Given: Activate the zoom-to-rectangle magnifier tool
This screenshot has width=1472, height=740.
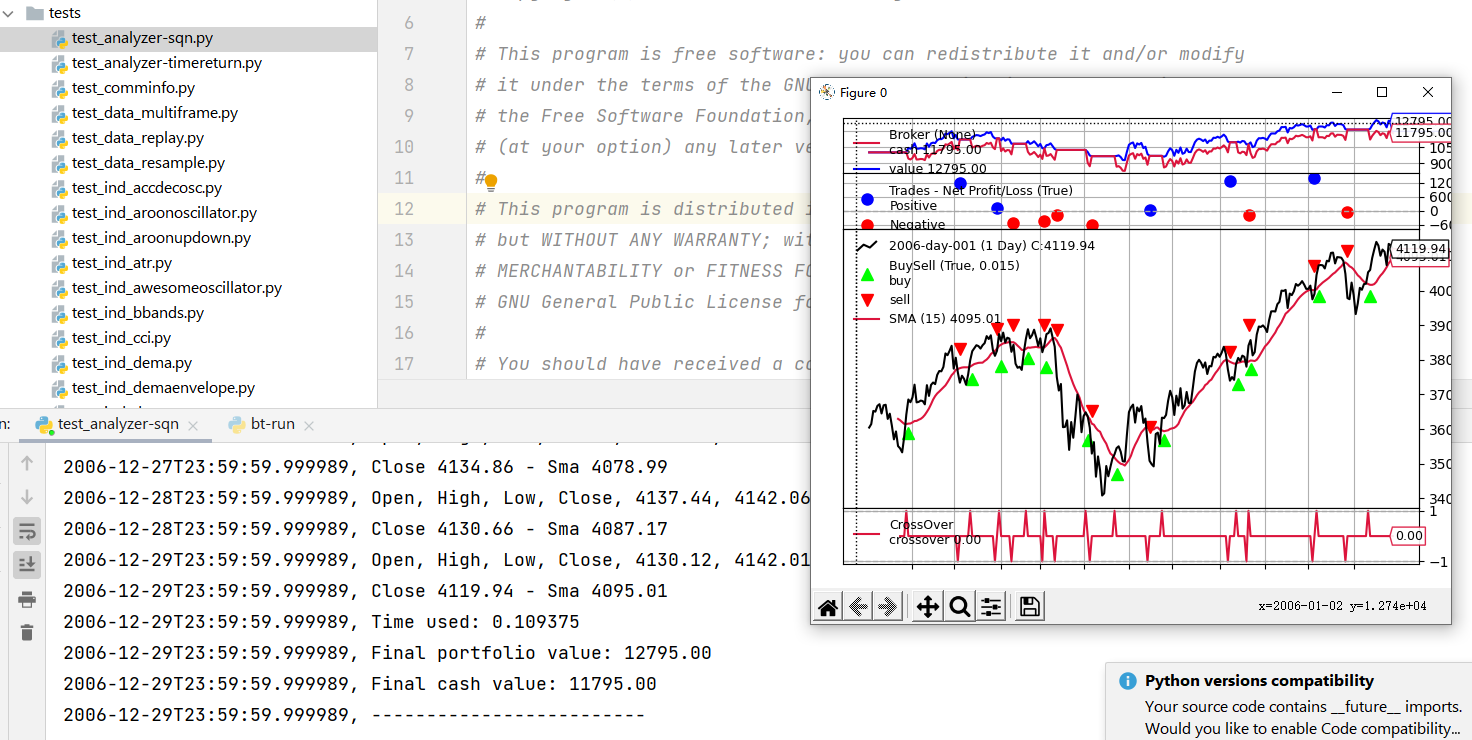Looking at the screenshot, I should pos(960,607).
